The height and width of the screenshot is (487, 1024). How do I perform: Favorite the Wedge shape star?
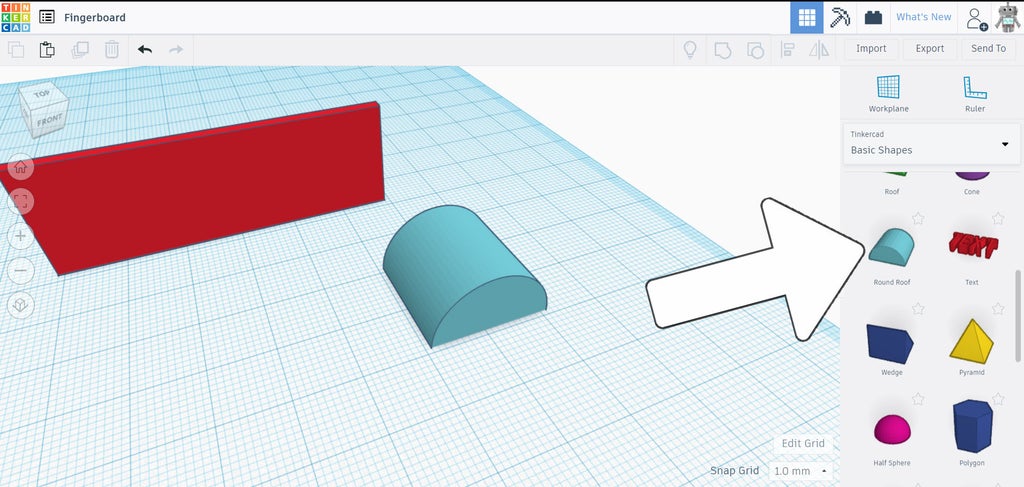click(918, 309)
